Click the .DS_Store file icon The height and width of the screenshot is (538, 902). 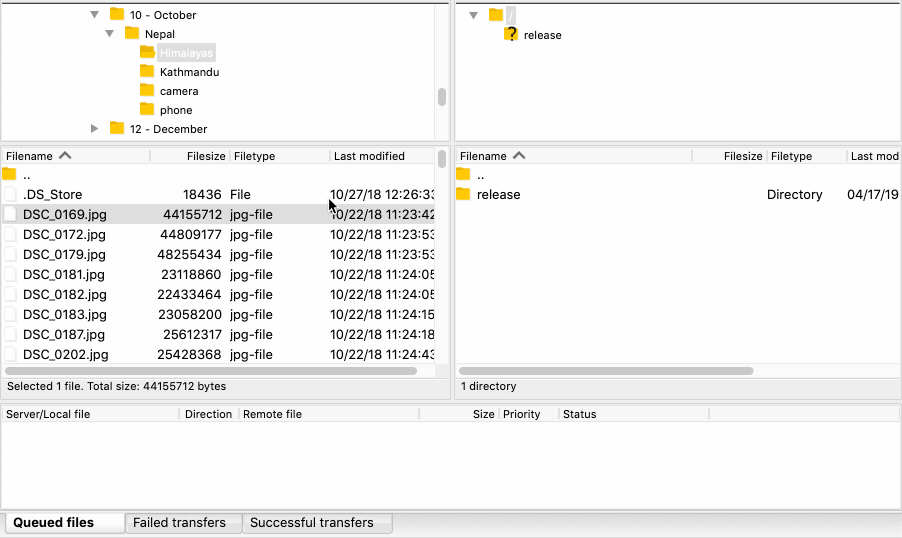[10, 194]
